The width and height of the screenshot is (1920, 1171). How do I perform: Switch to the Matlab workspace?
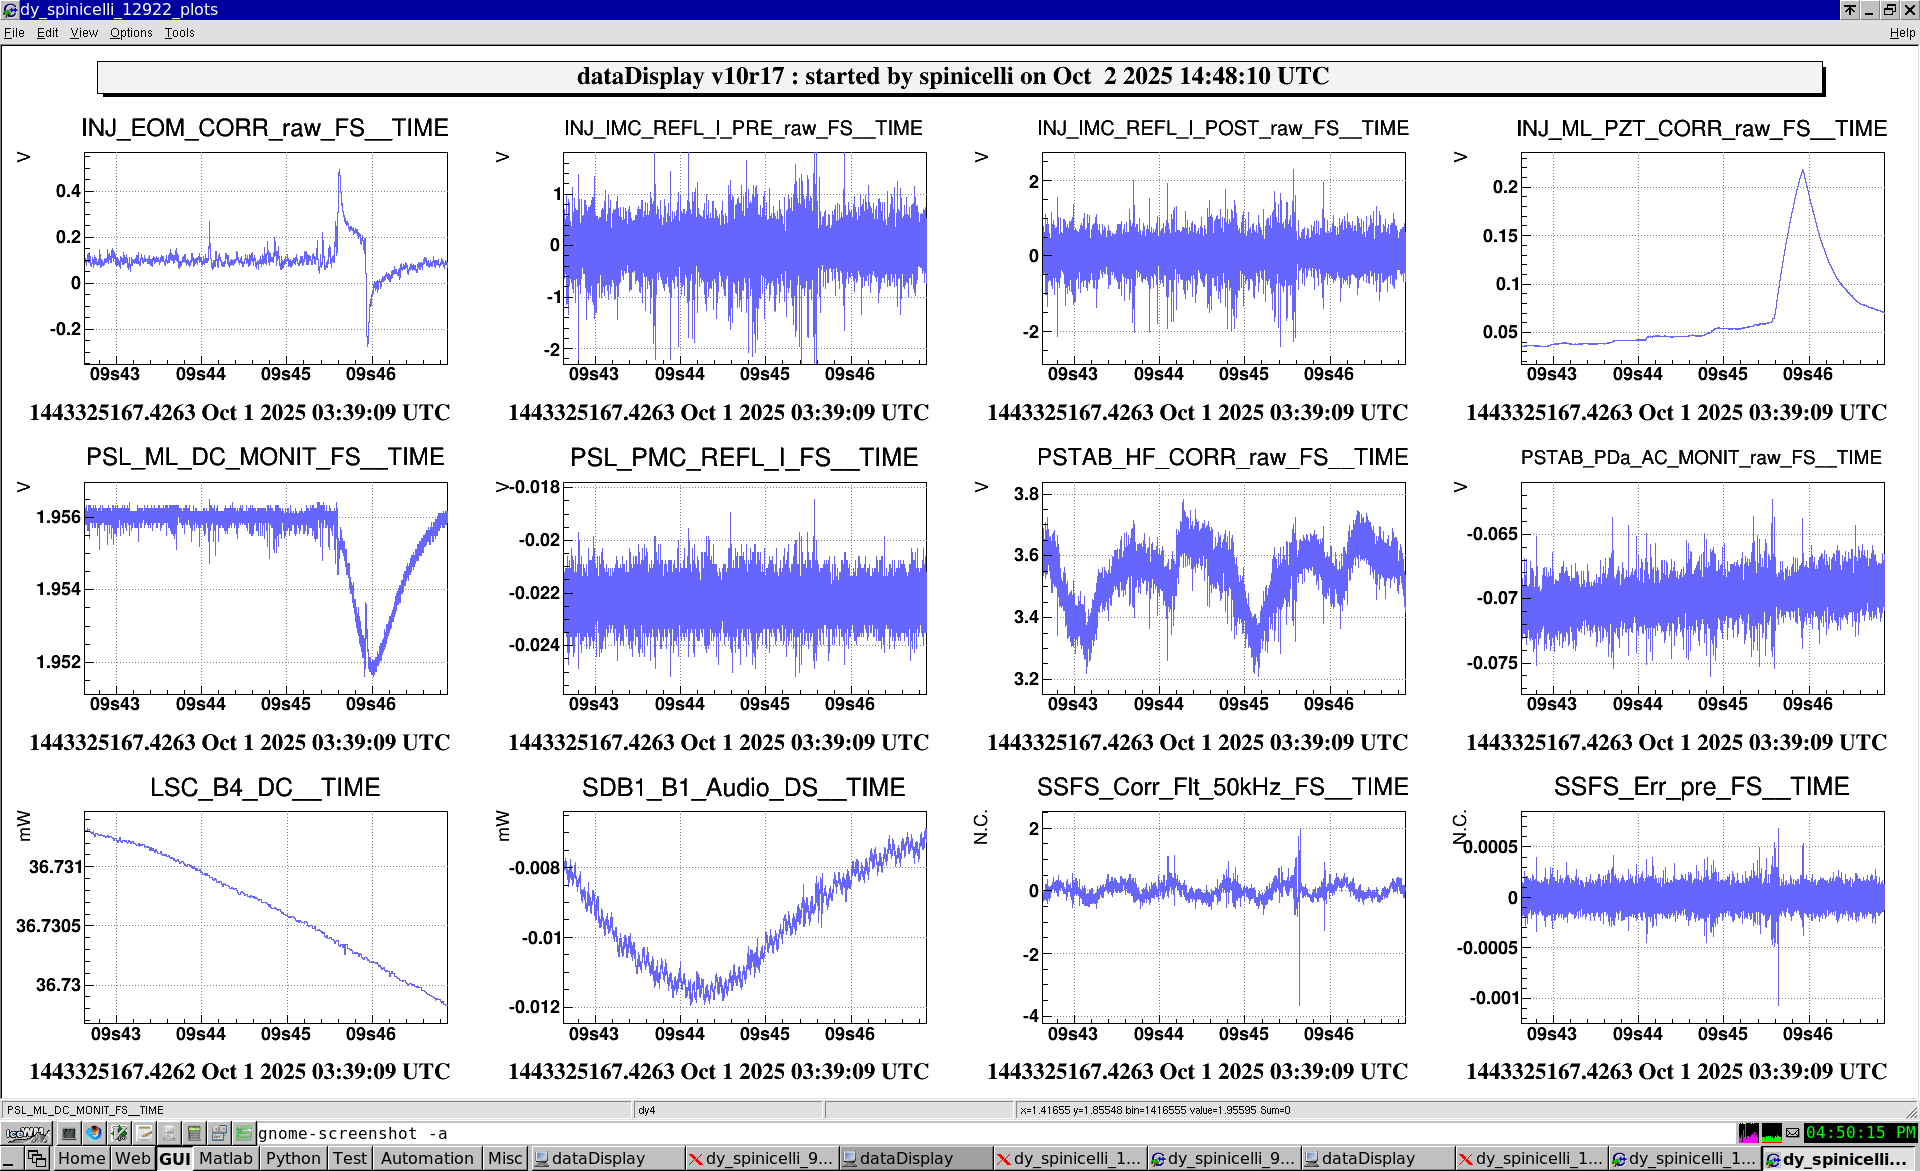tap(226, 1158)
